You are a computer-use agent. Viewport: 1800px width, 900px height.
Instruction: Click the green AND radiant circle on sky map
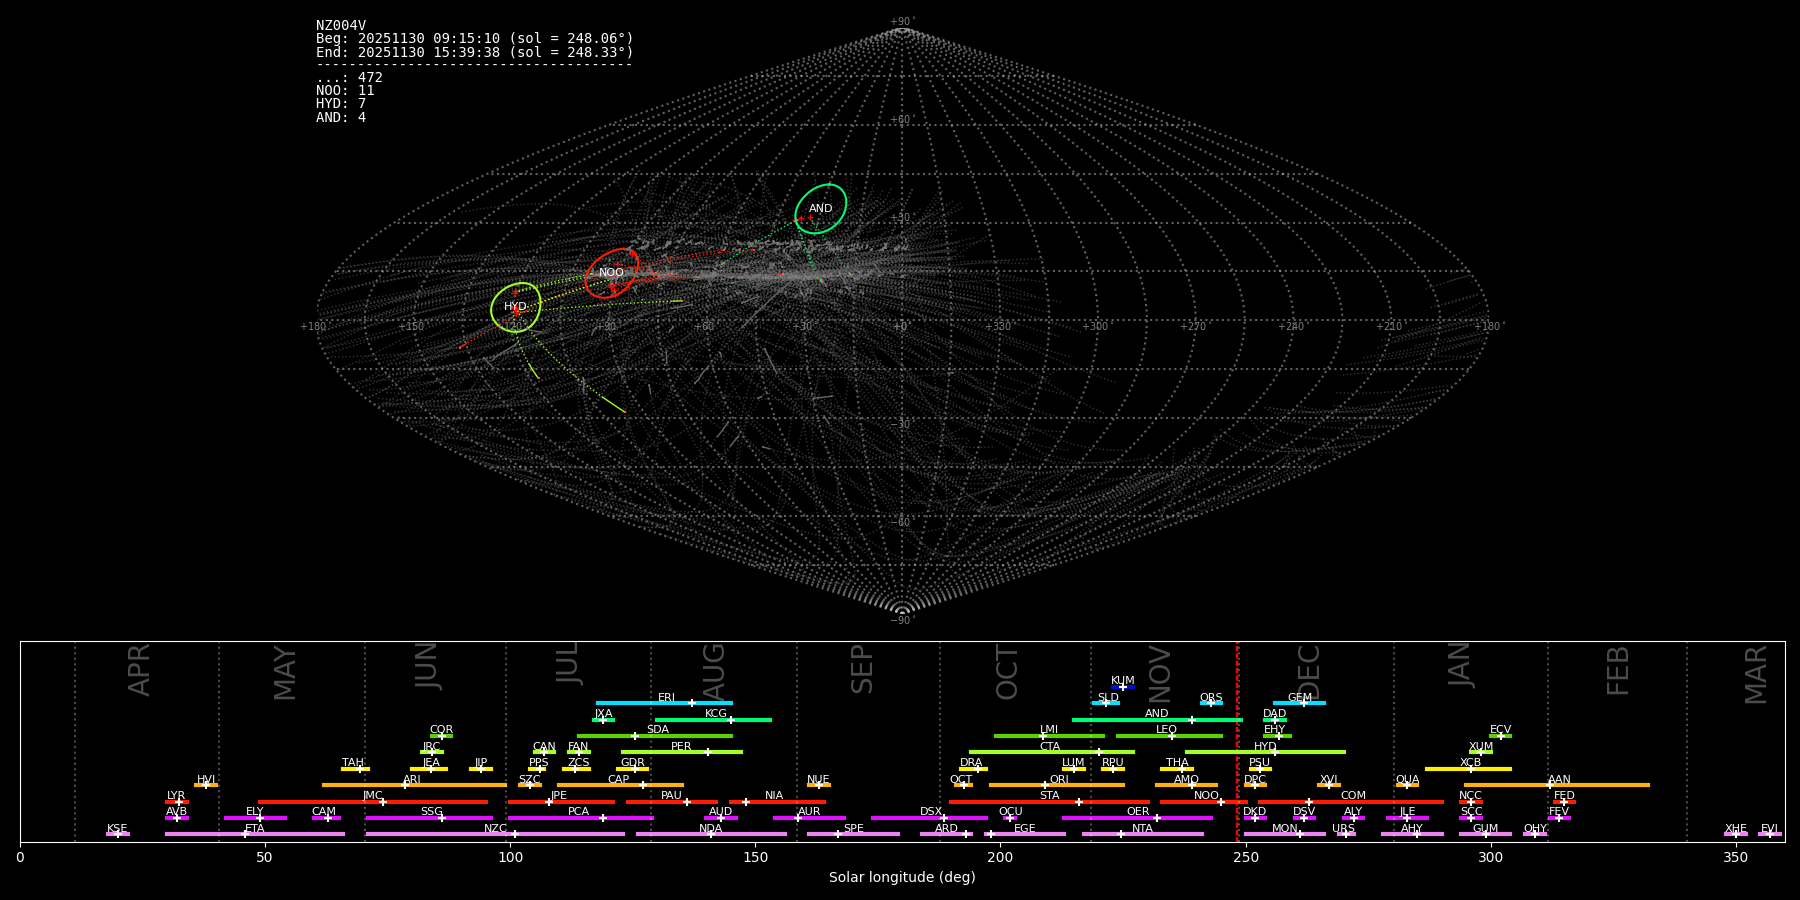pos(820,209)
